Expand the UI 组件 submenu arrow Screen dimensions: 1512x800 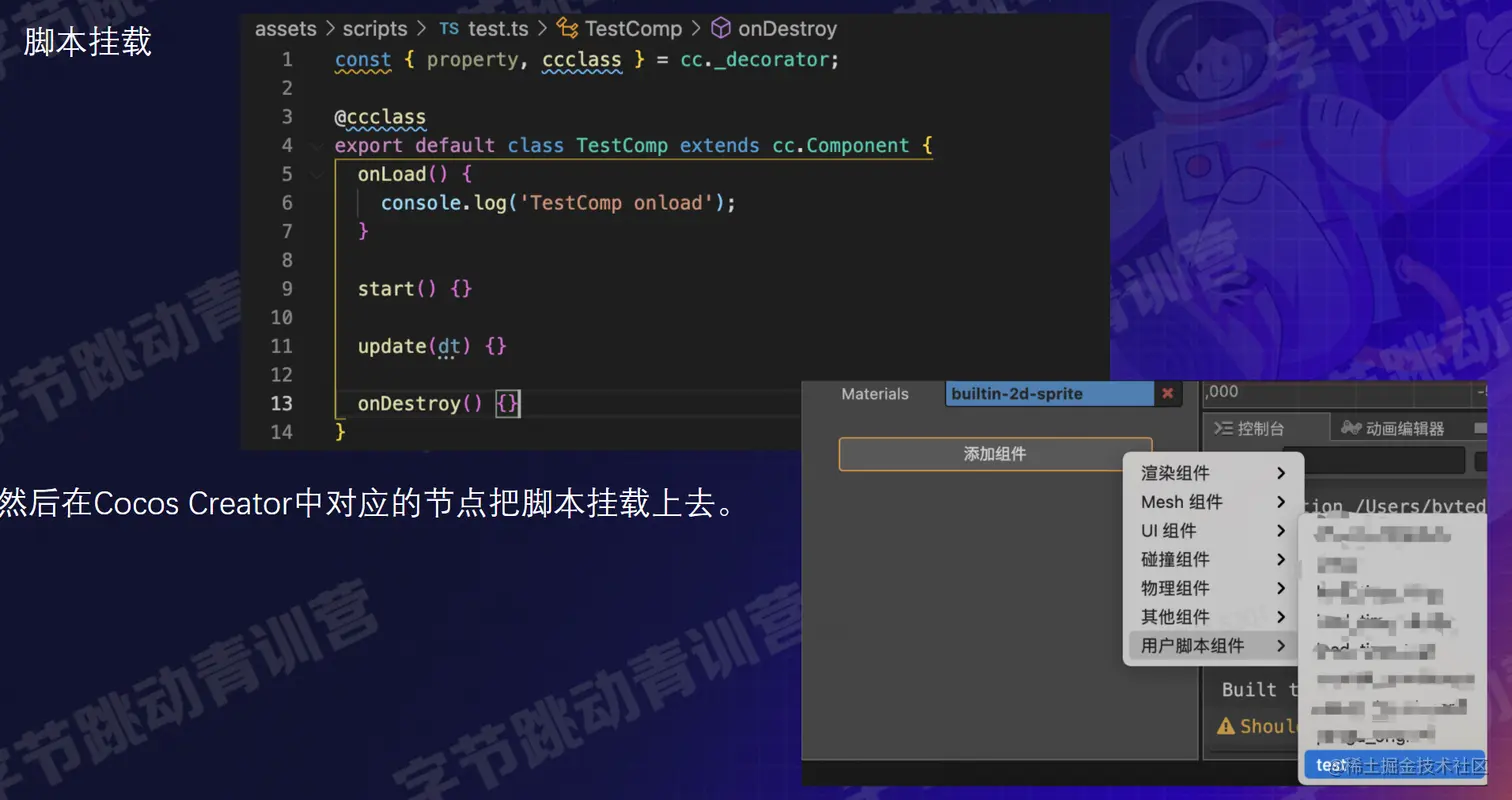(x=1281, y=531)
